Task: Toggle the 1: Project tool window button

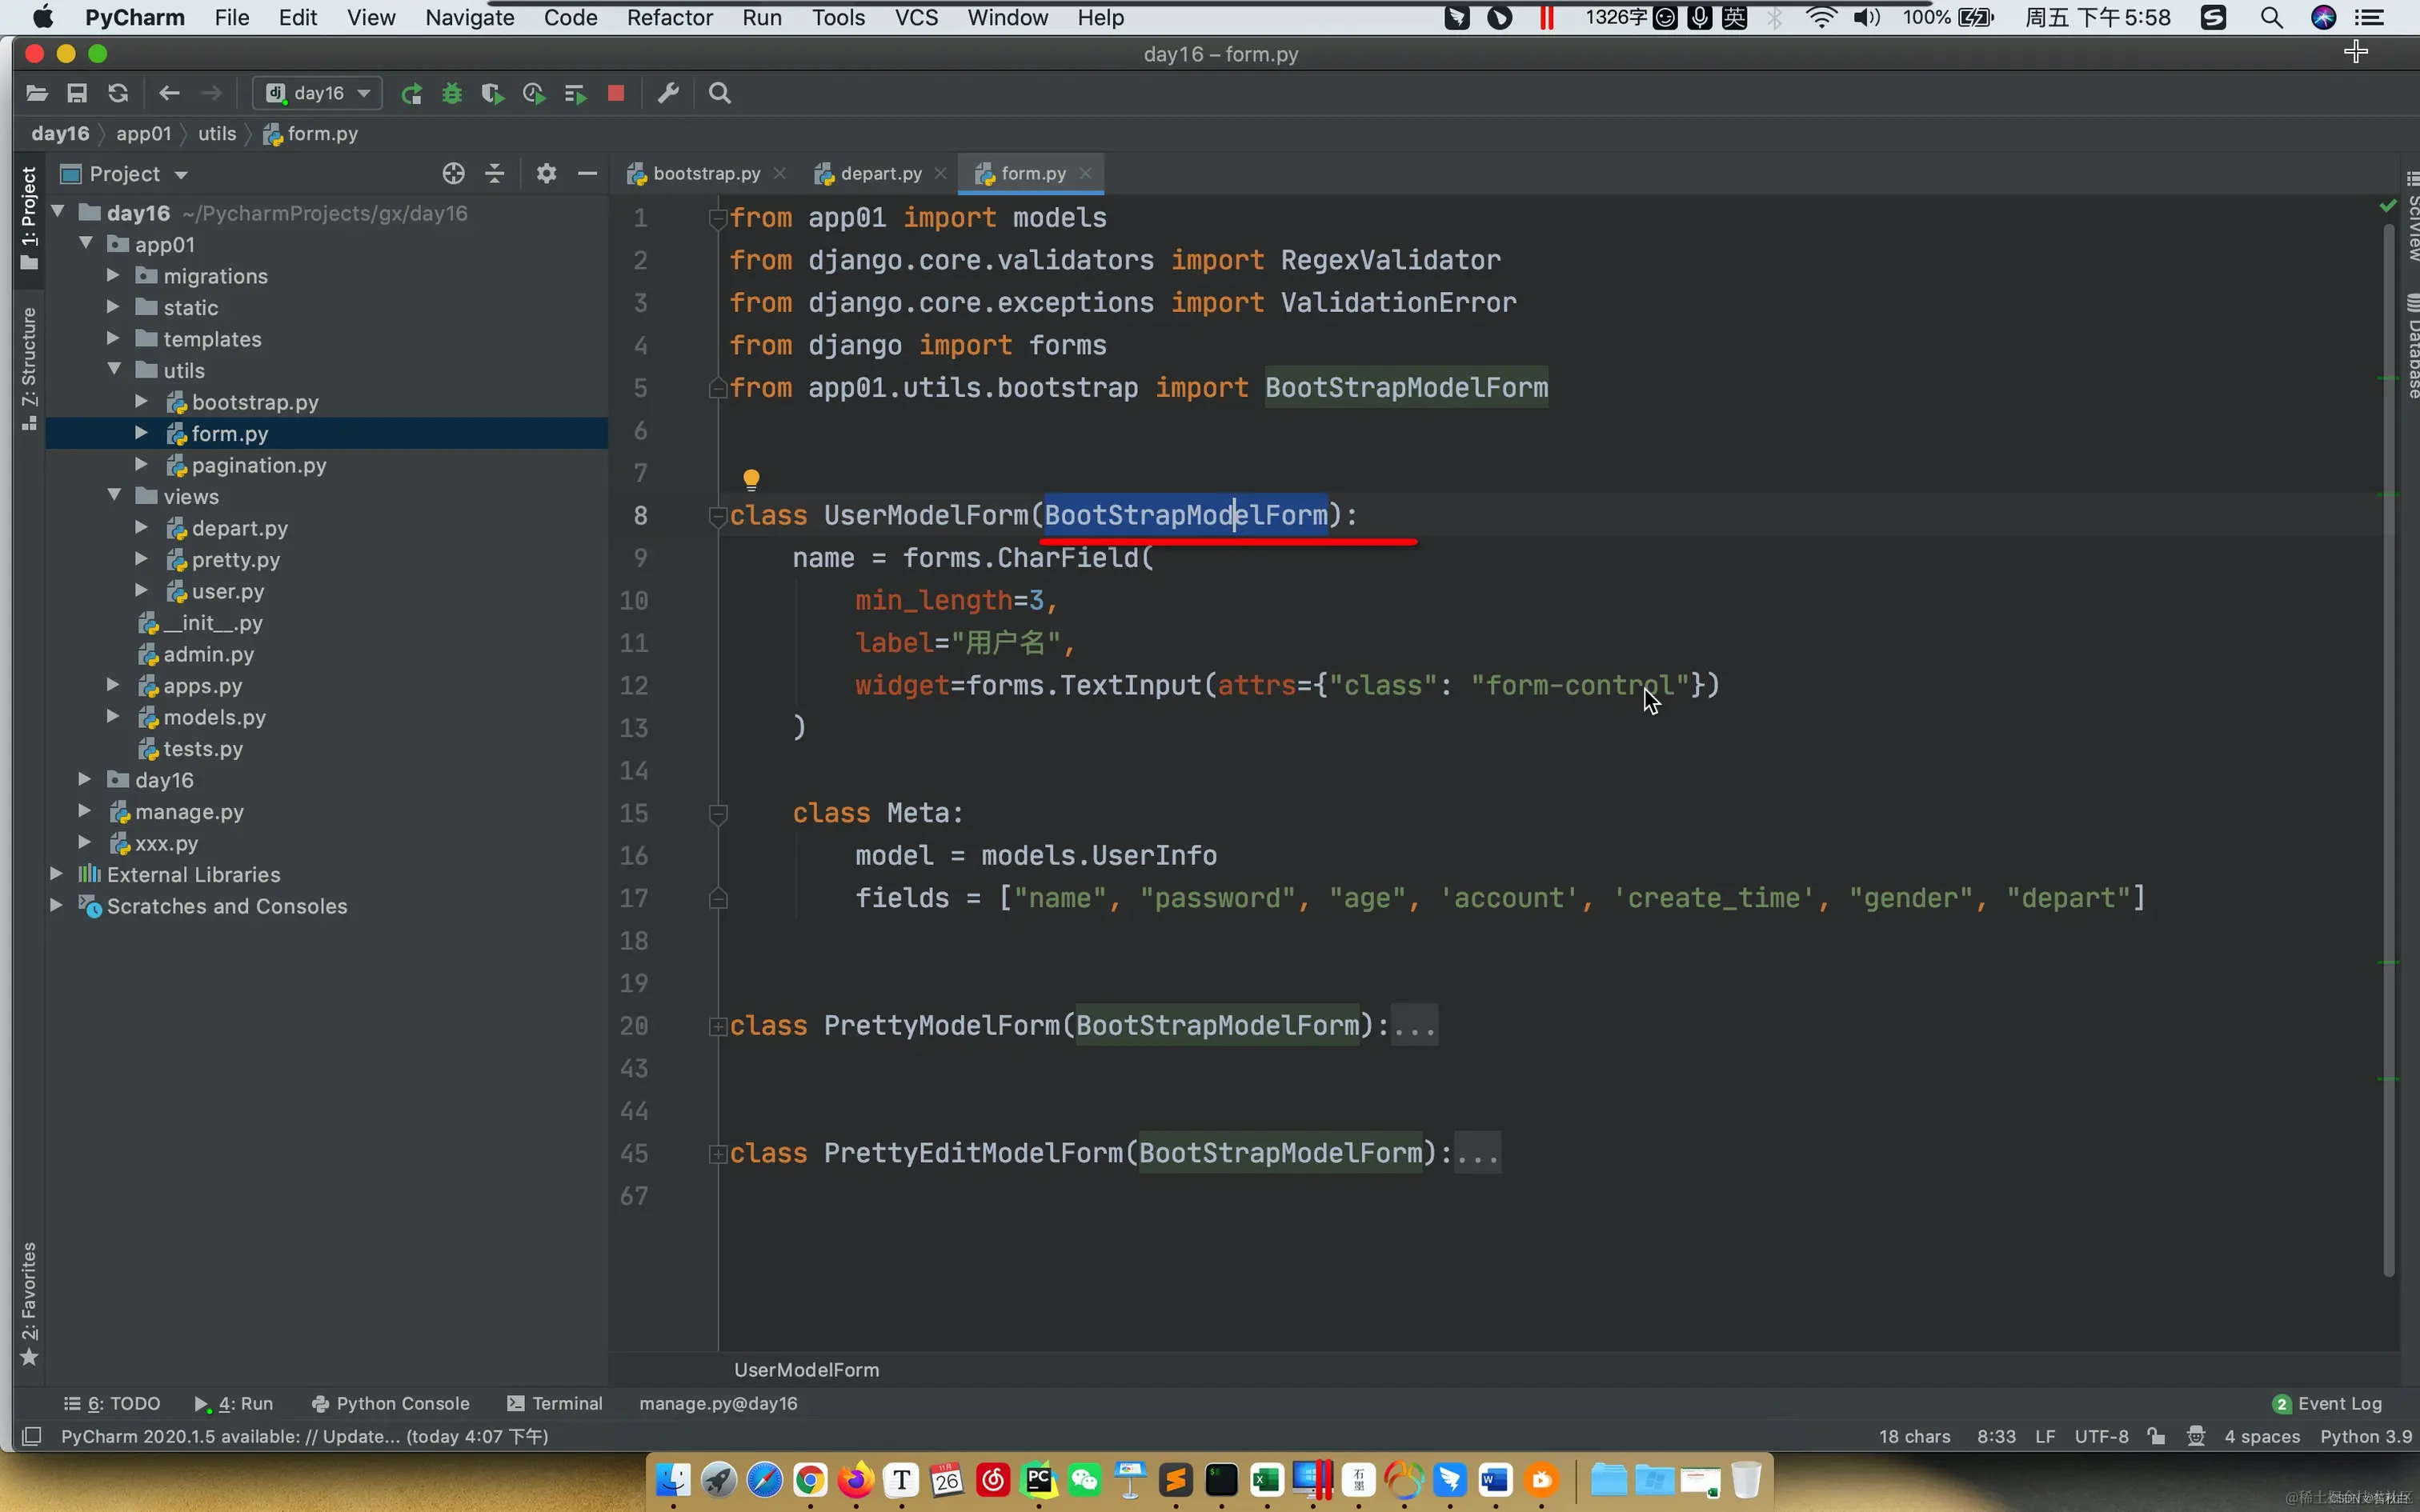Action: tap(29, 217)
